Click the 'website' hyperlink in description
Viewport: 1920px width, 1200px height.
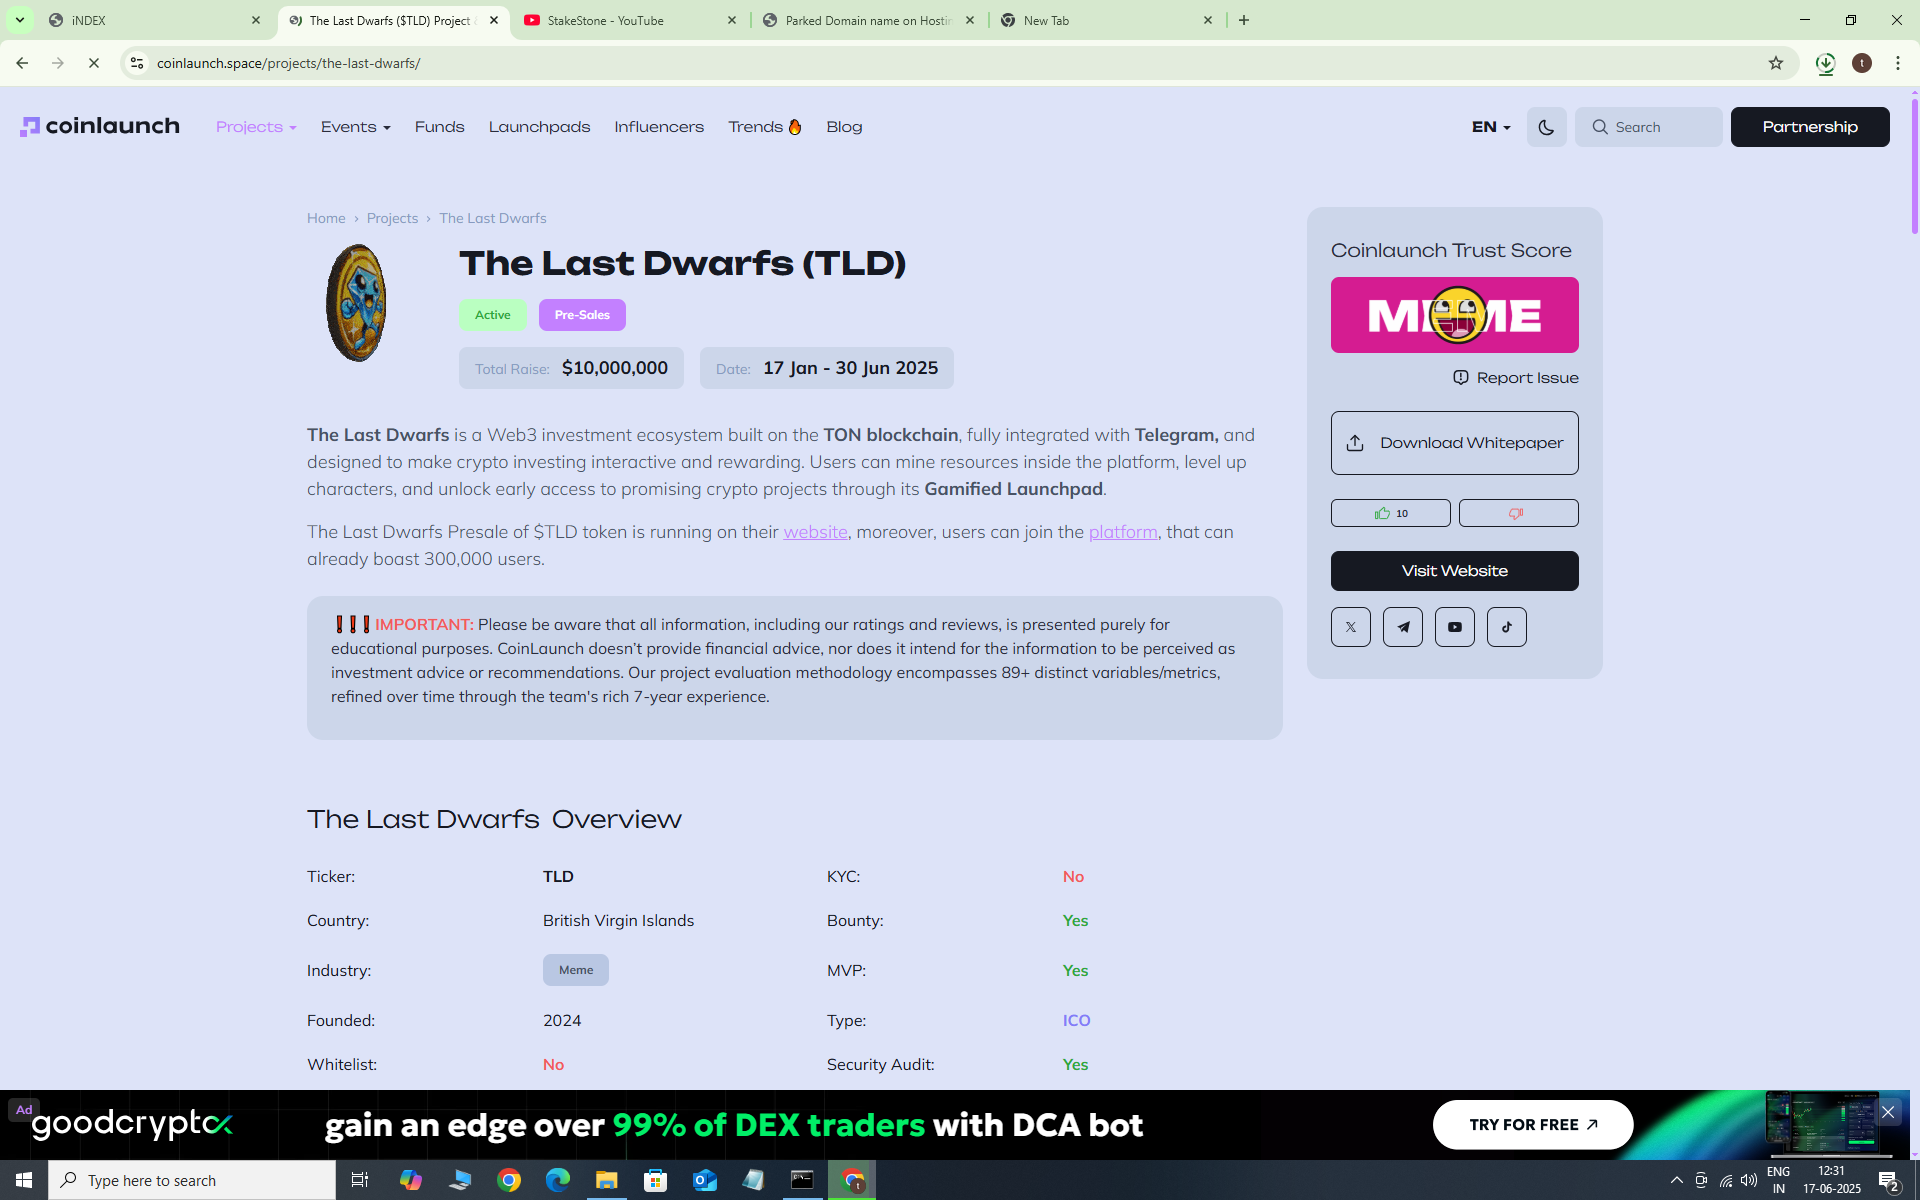click(x=815, y=532)
